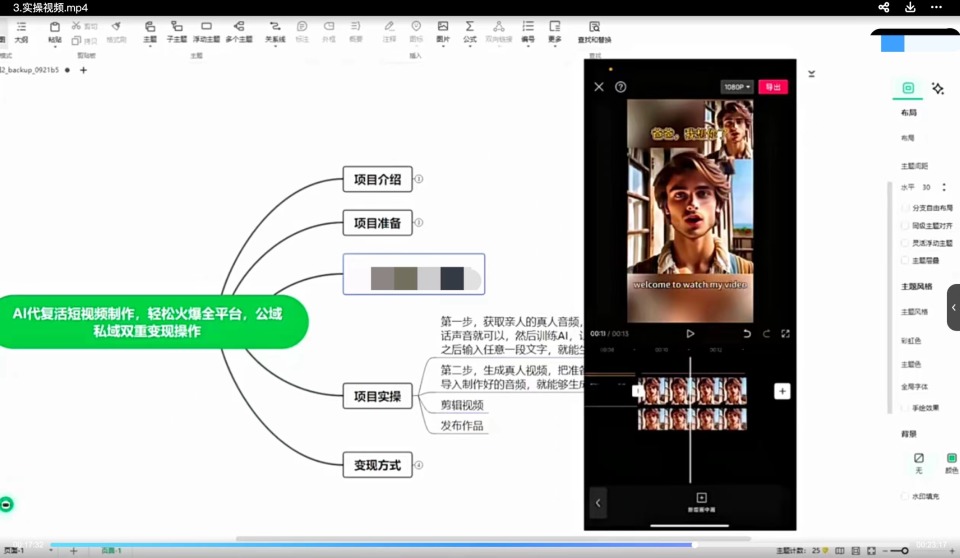Open 查找和替换 find and replace
The width and height of the screenshot is (960, 558).
pyautogui.click(x=594, y=32)
